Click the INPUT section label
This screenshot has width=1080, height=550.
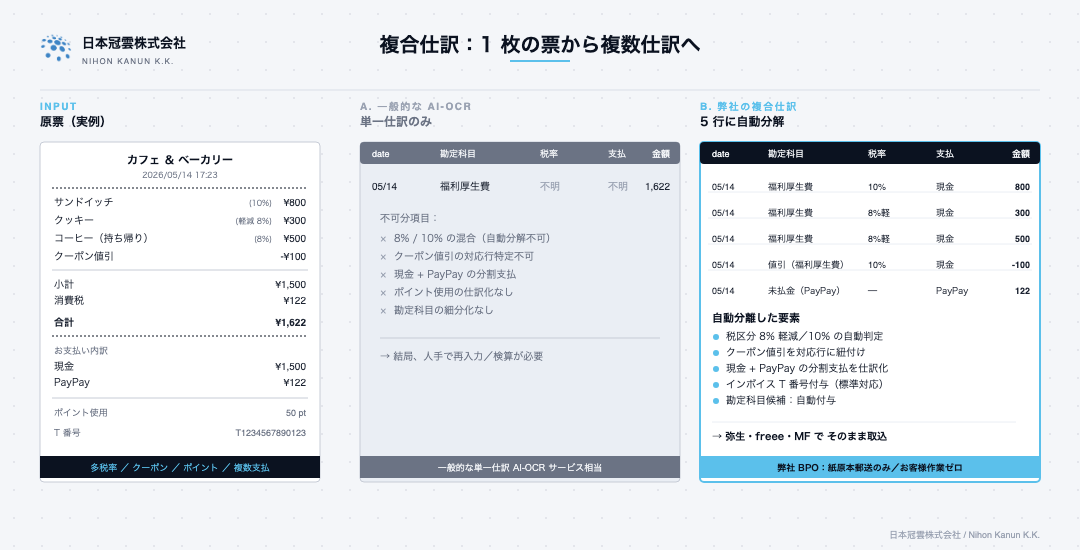pyautogui.click(x=59, y=106)
